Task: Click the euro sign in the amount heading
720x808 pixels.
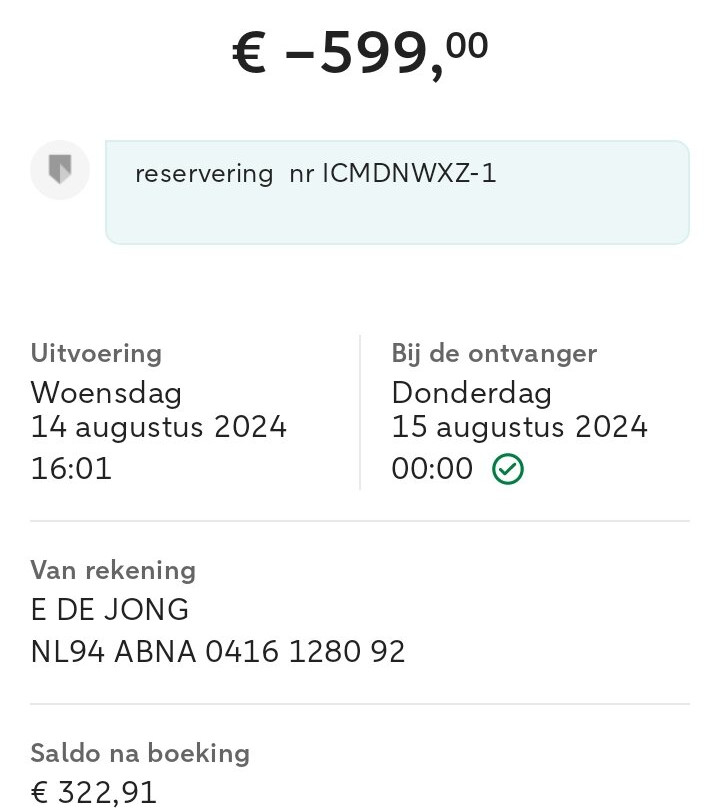Action: click(249, 53)
